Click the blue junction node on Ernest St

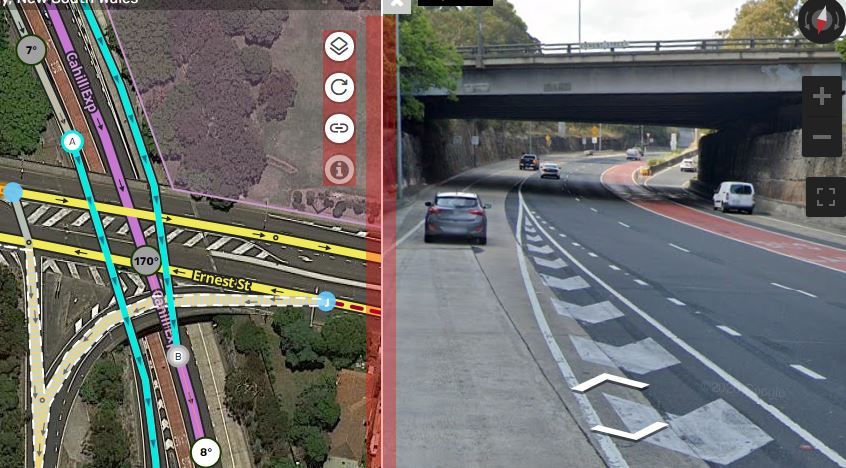326,301
